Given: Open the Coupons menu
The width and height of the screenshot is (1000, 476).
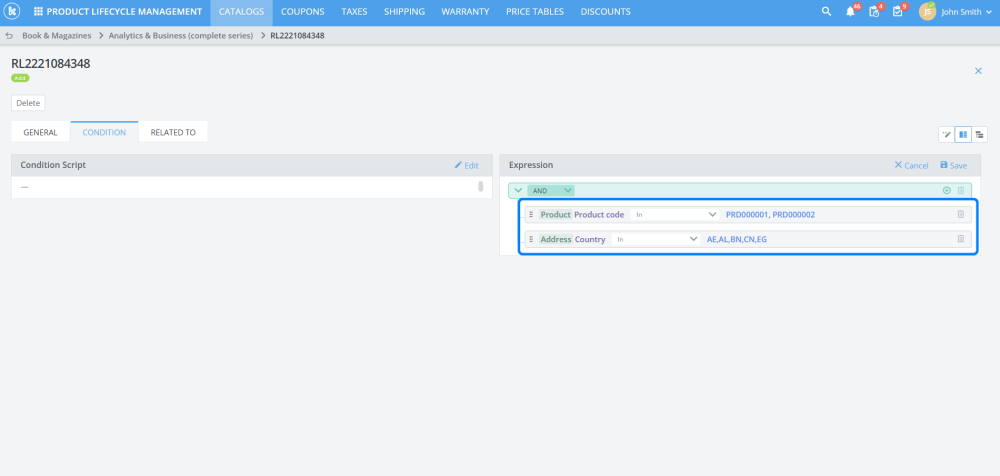Looking at the screenshot, I should tap(302, 11).
